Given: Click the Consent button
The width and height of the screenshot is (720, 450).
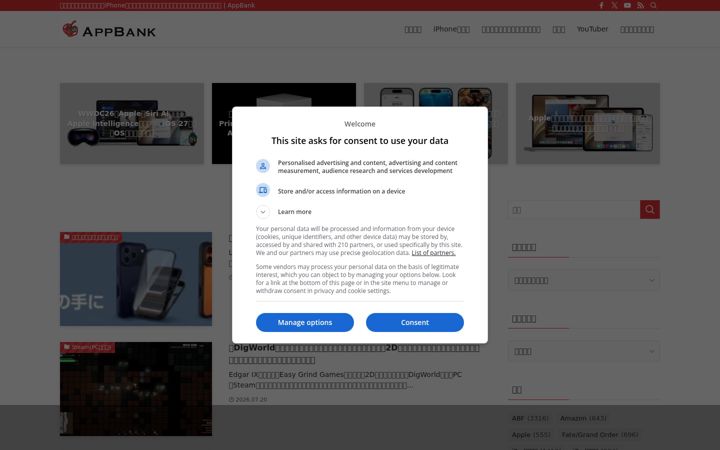Looking at the screenshot, I should (415, 322).
